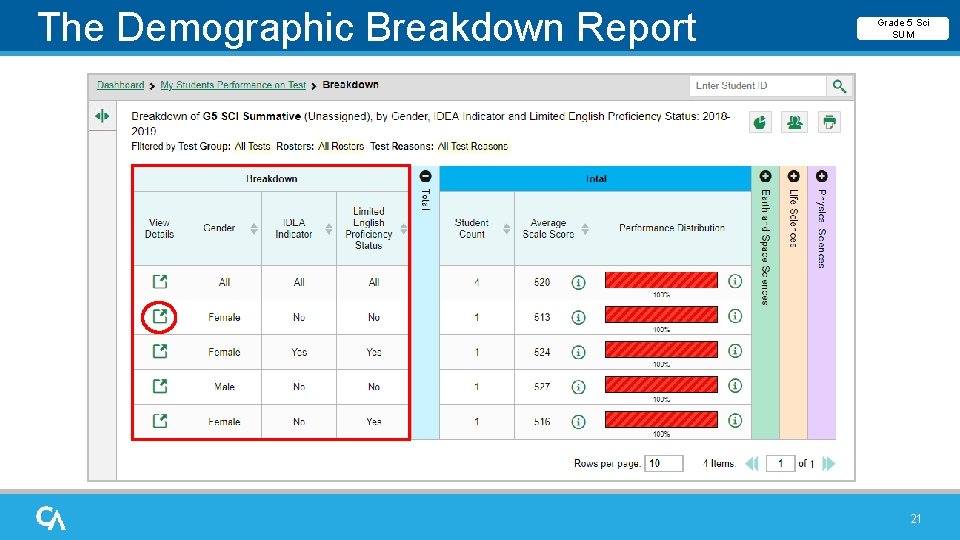Go to the previous page arrow
Screen dimensions: 960x540
752,463
